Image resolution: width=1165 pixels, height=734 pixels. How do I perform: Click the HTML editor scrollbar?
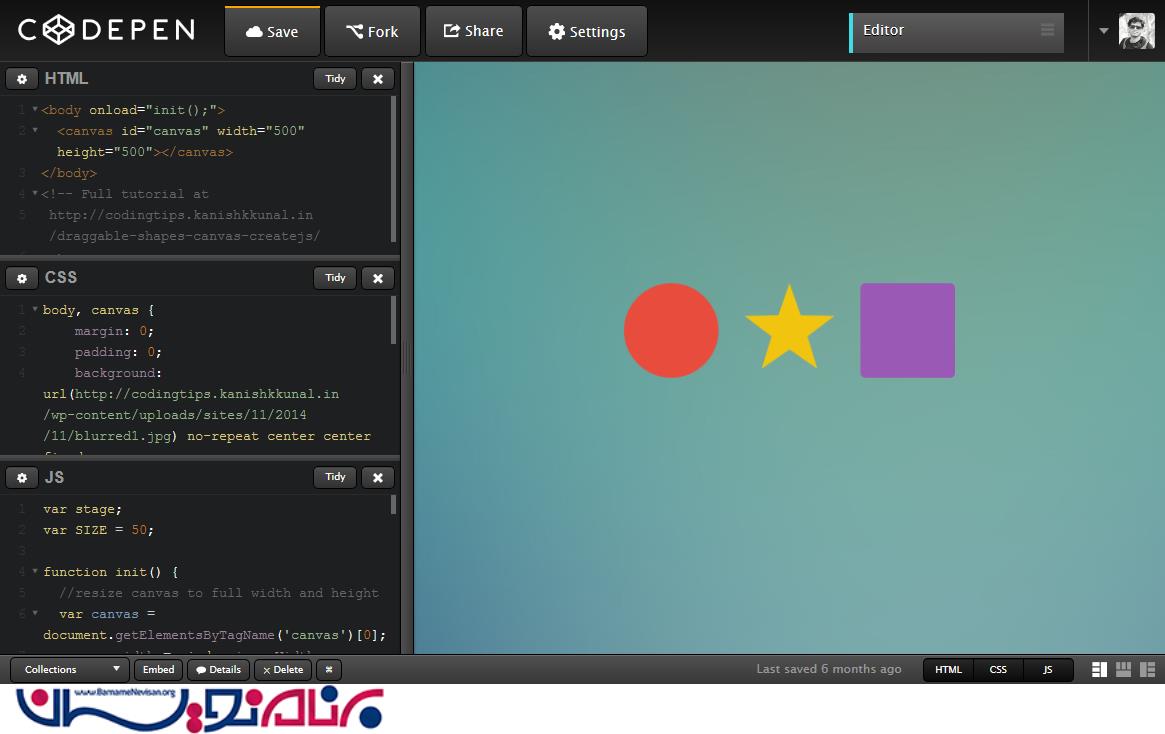pyautogui.click(x=394, y=169)
